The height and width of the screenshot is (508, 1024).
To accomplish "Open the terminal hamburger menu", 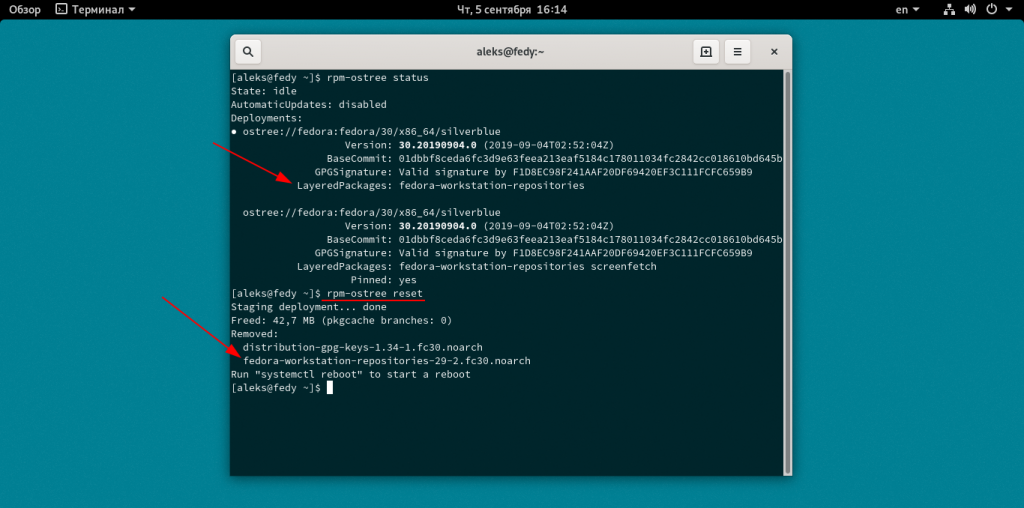I will (738, 52).
